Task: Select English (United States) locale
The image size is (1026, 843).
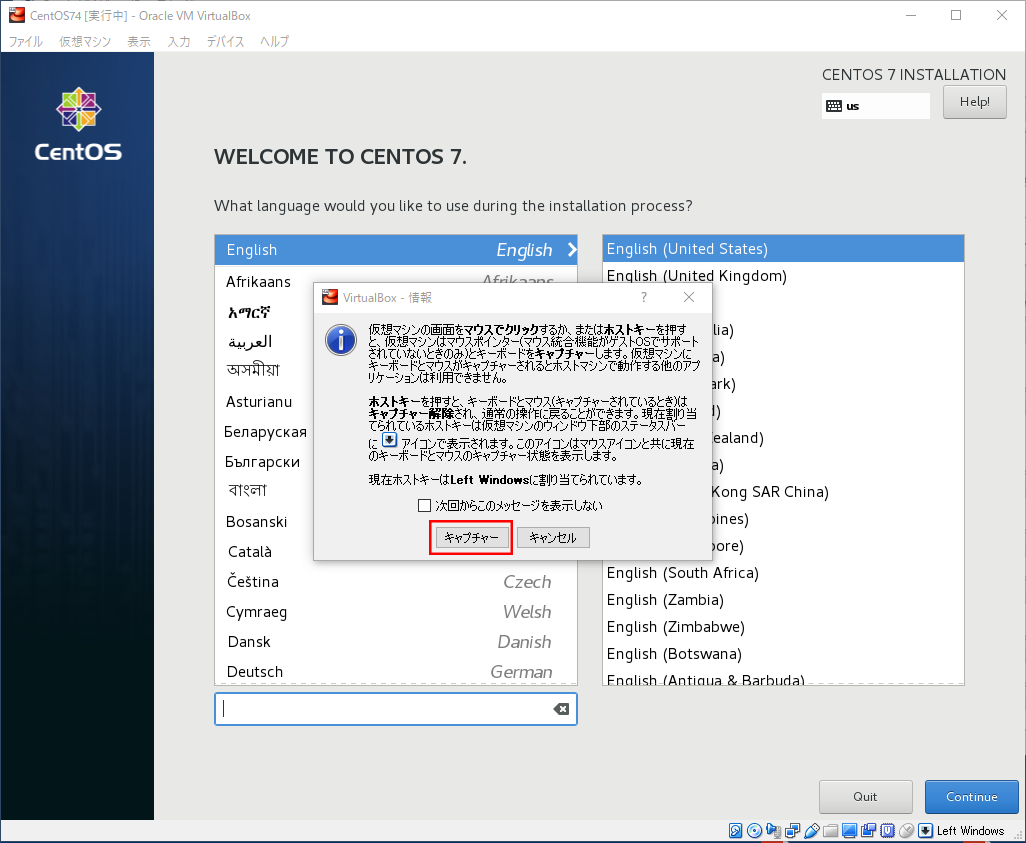Action: (x=783, y=249)
